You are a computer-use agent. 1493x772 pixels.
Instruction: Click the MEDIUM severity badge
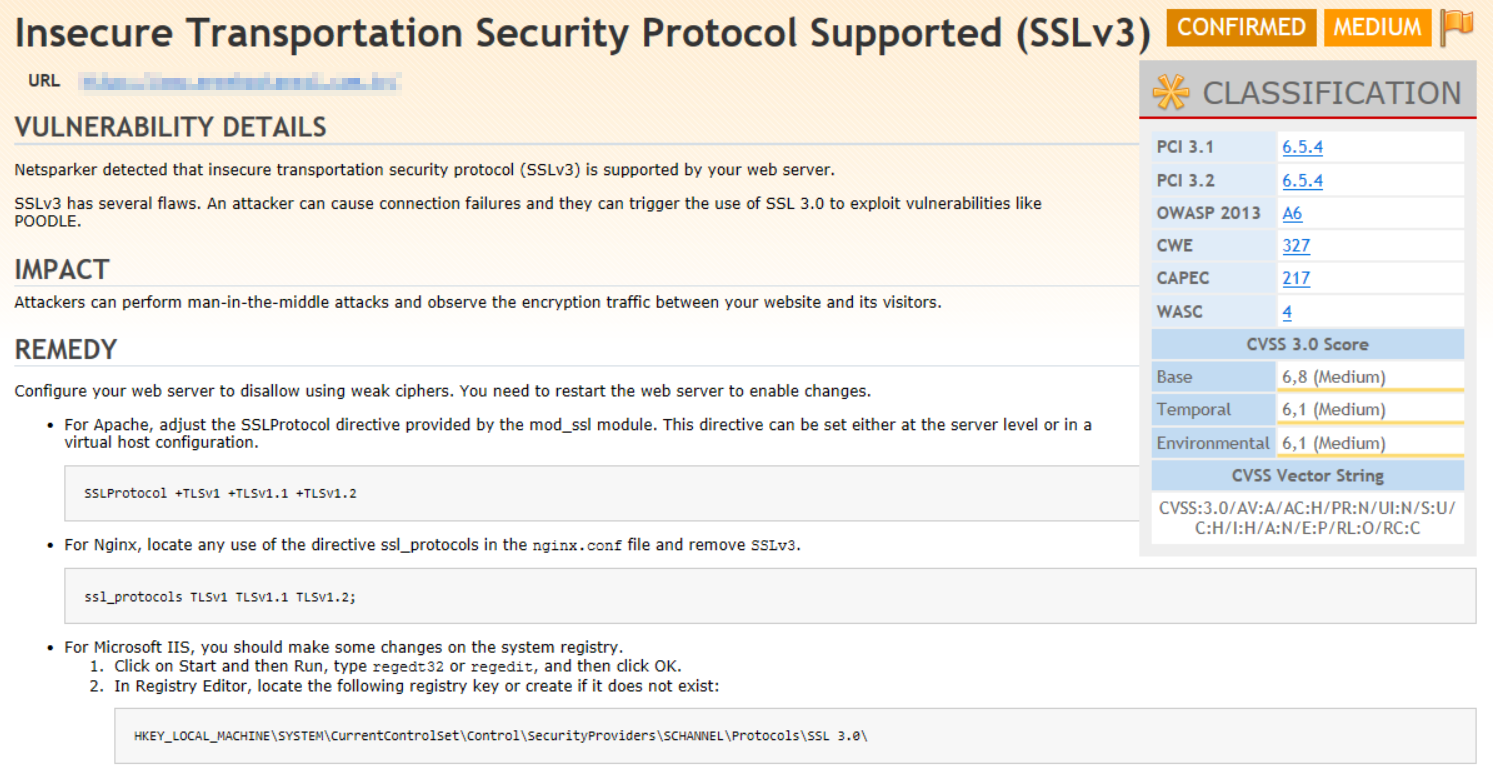click(1377, 27)
